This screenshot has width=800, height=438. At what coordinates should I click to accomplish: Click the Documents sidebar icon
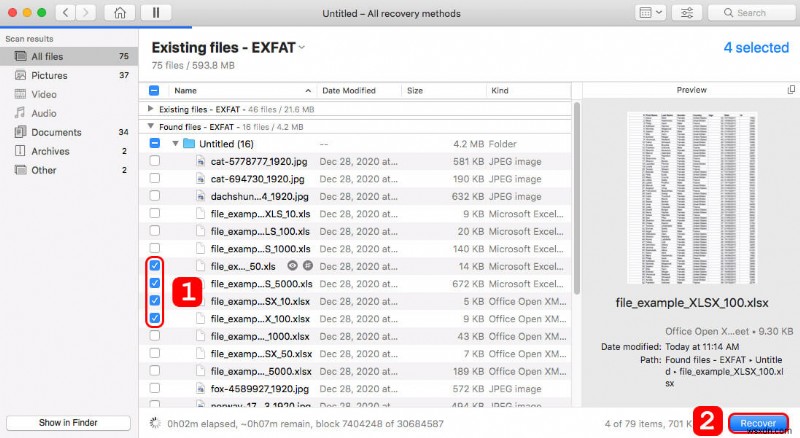pyautogui.click(x=20, y=132)
